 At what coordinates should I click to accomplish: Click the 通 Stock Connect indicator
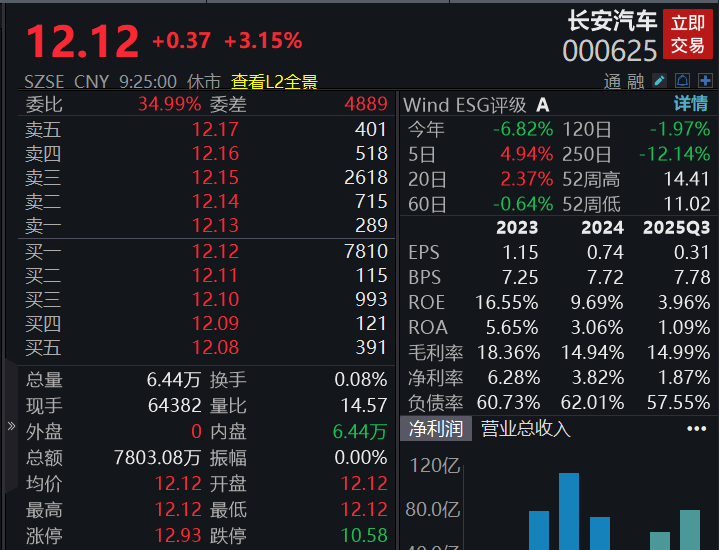[613, 82]
